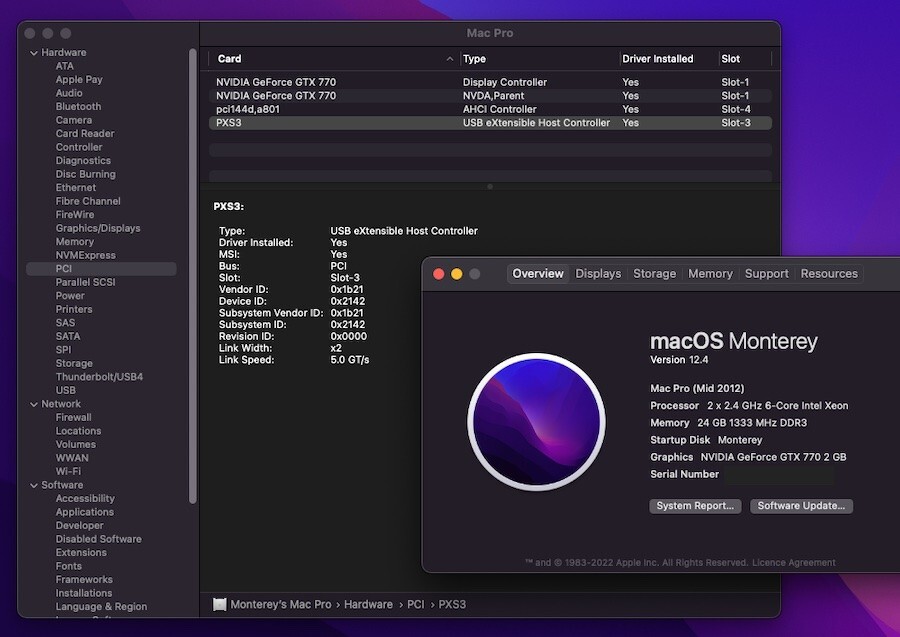Collapse the Hardware section in sidebar
Screen dimensions: 900x637
coord(34,53)
